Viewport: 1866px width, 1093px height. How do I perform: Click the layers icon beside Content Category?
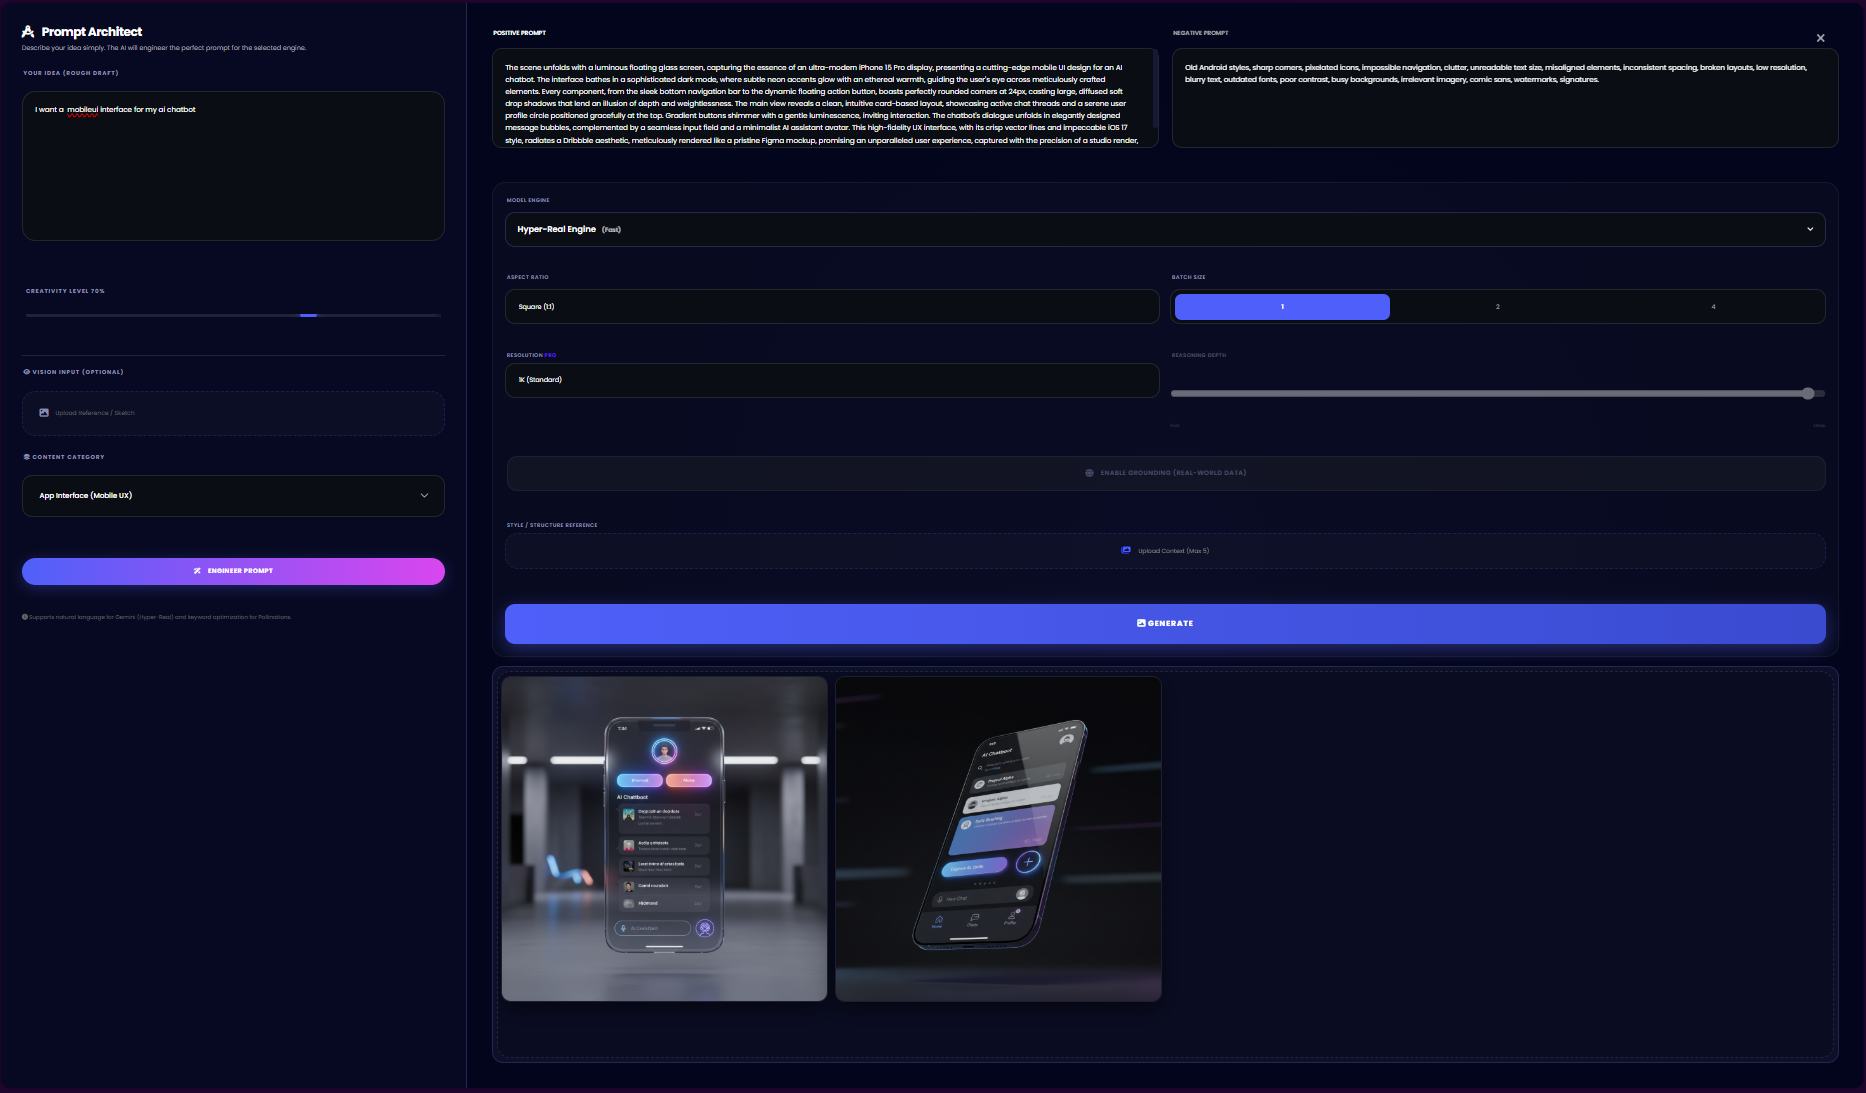[x=26, y=457]
